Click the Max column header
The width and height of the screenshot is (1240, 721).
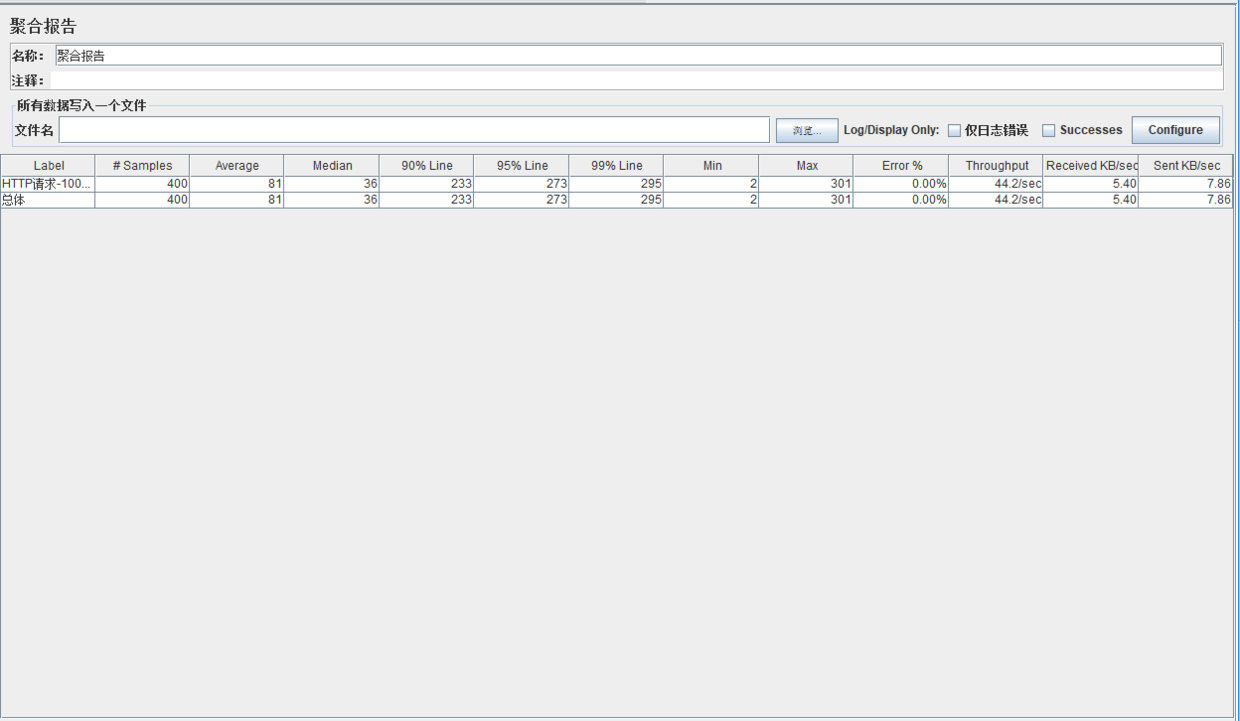[x=807, y=166]
